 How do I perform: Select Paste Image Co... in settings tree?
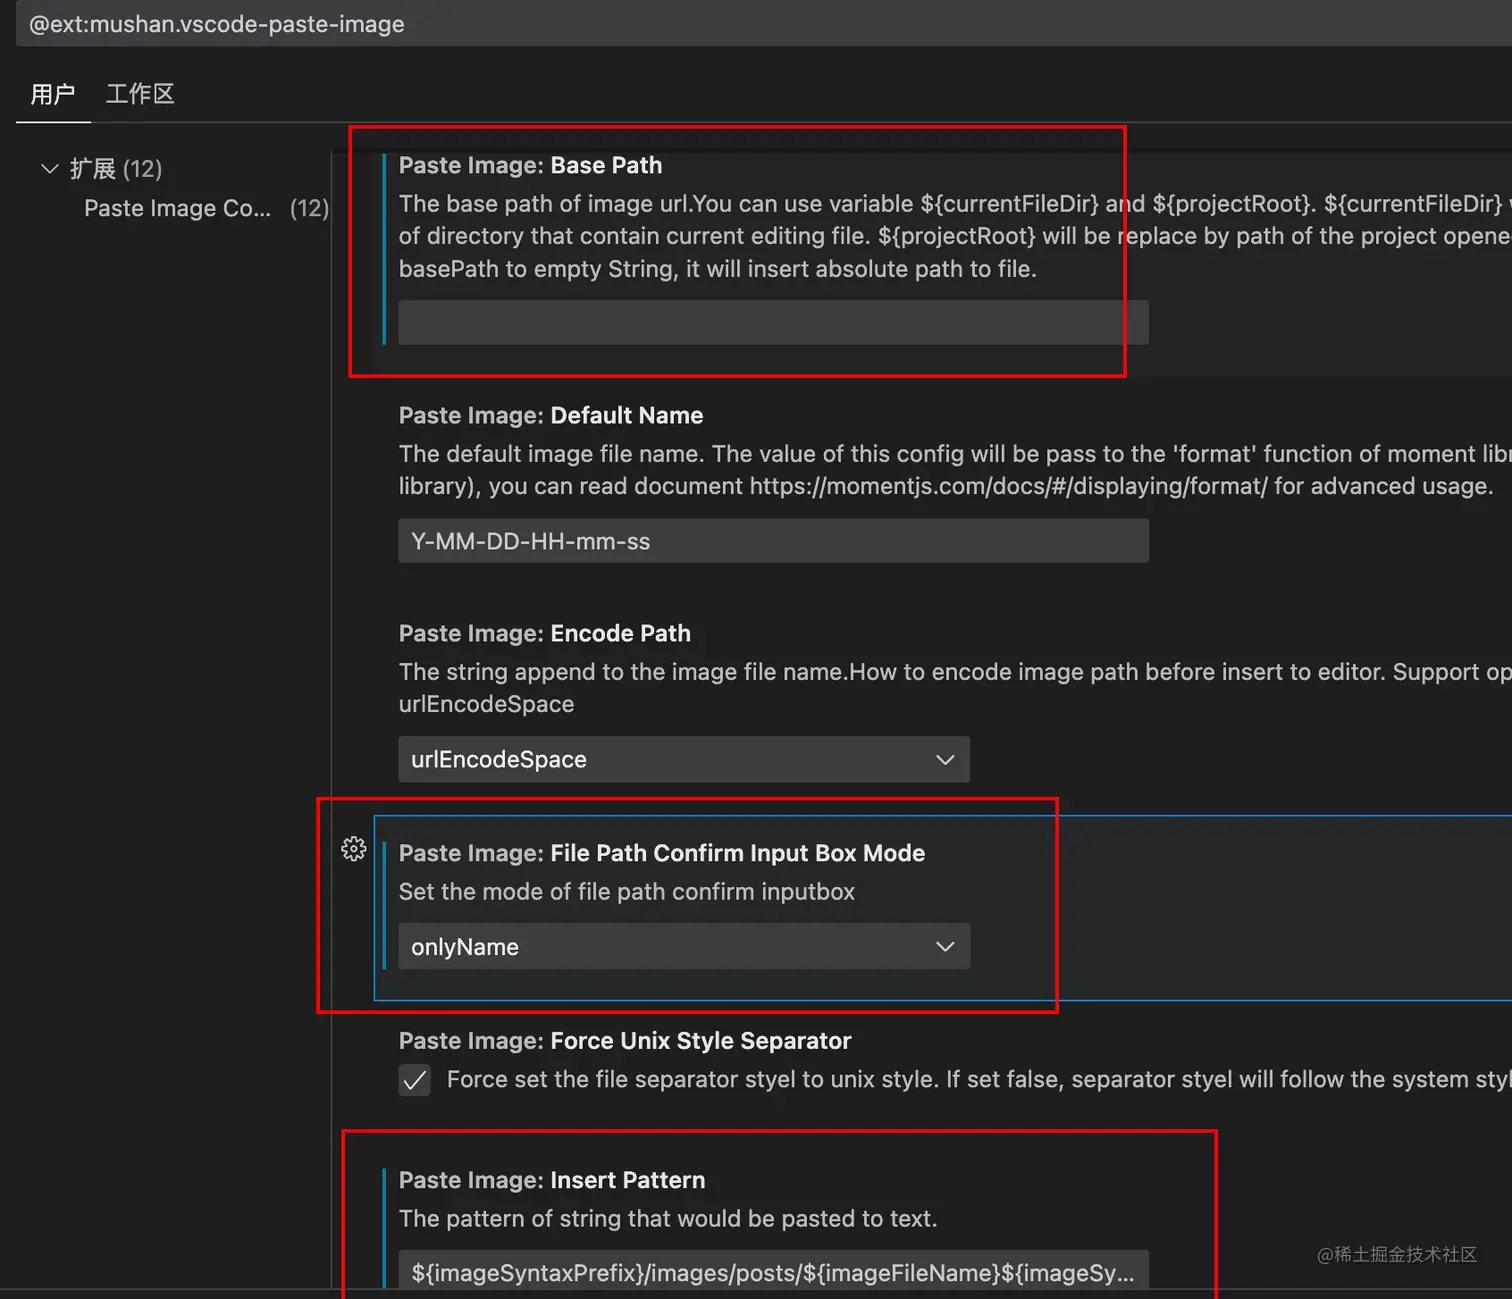point(177,208)
